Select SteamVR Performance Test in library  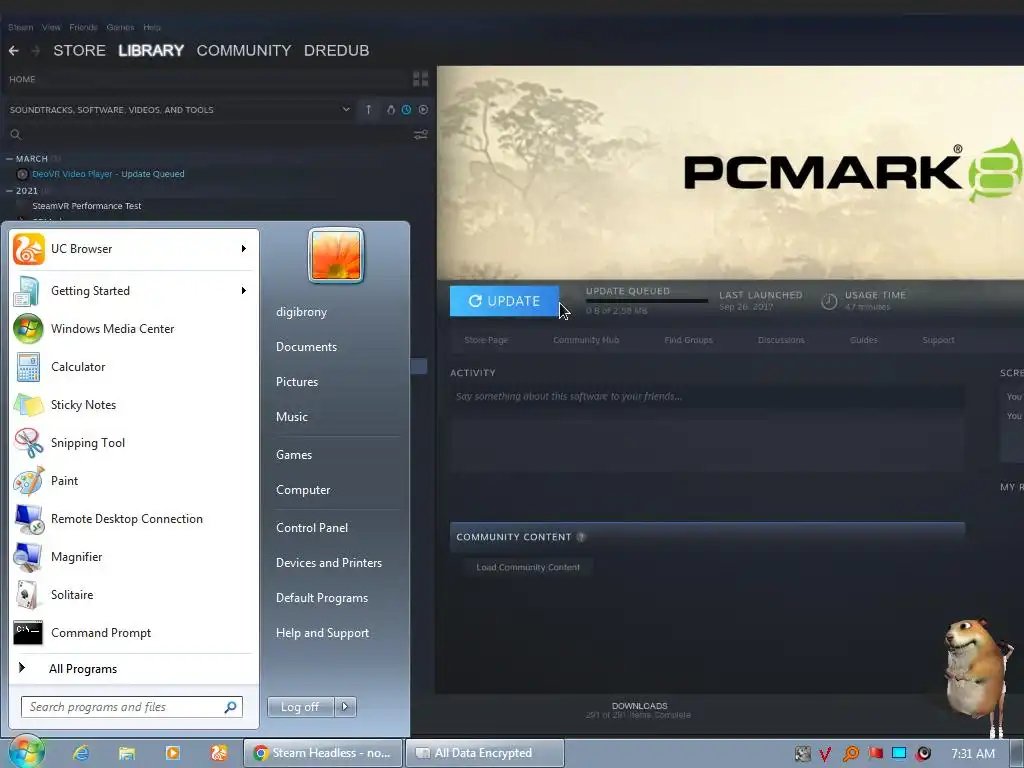[87, 206]
